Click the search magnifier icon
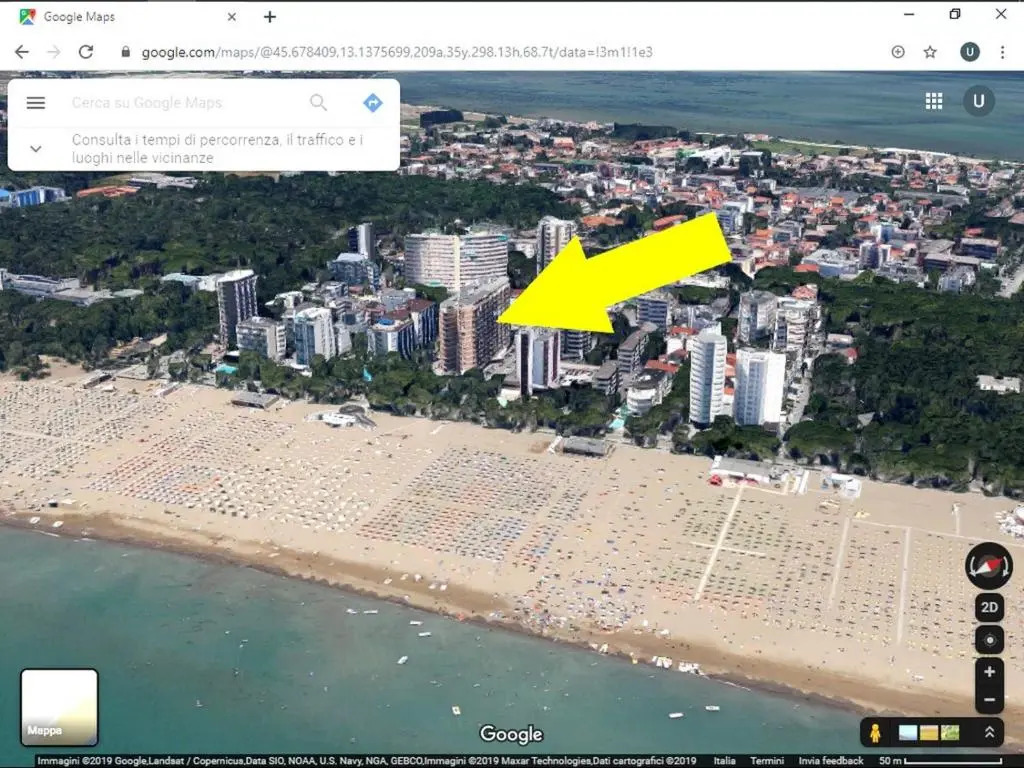1024x768 pixels. [x=318, y=102]
